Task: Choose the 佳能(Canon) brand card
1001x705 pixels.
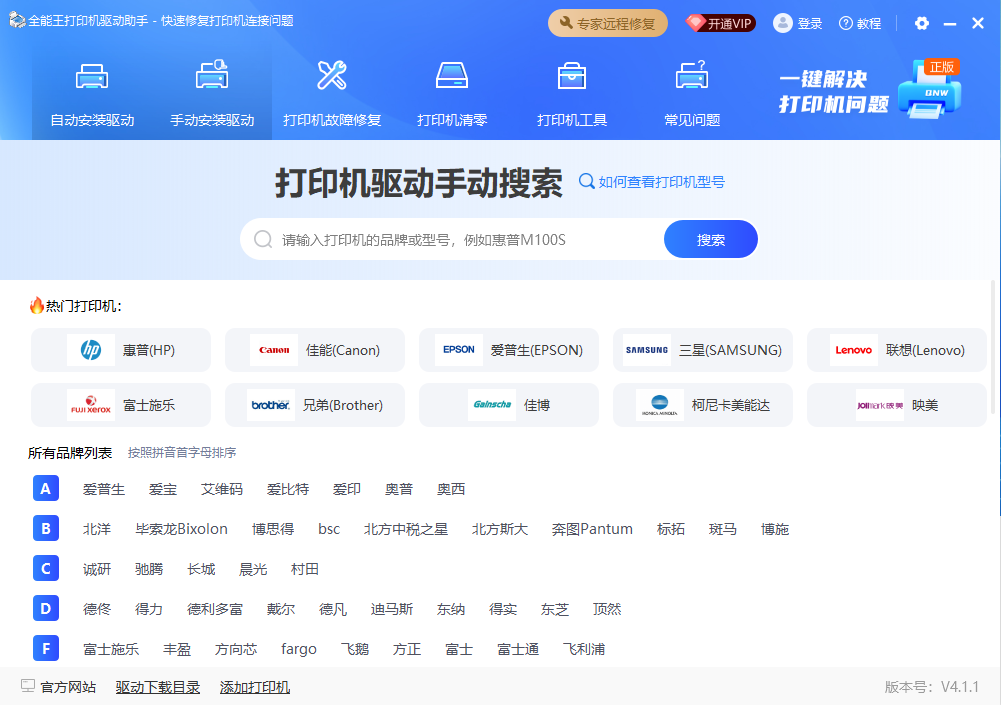Action: [x=315, y=350]
